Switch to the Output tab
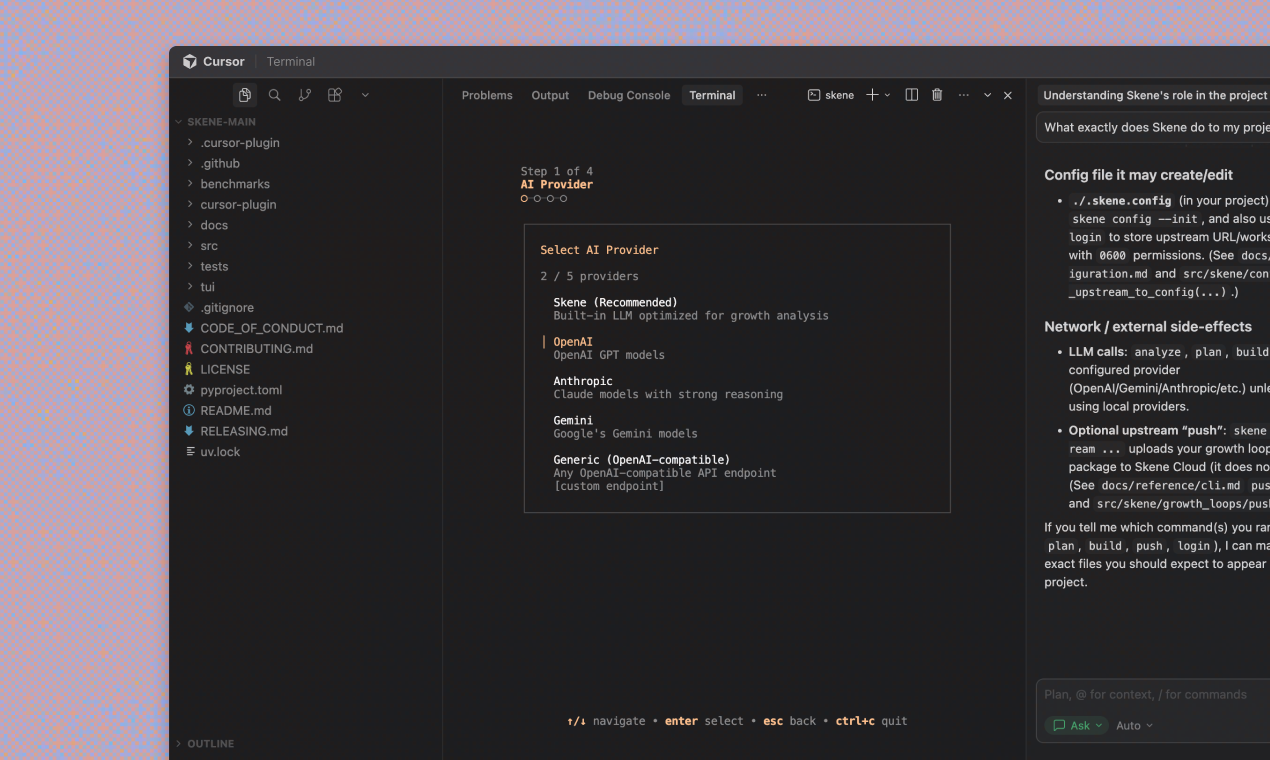Viewport: 1270px width, 760px height. [550, 95]
